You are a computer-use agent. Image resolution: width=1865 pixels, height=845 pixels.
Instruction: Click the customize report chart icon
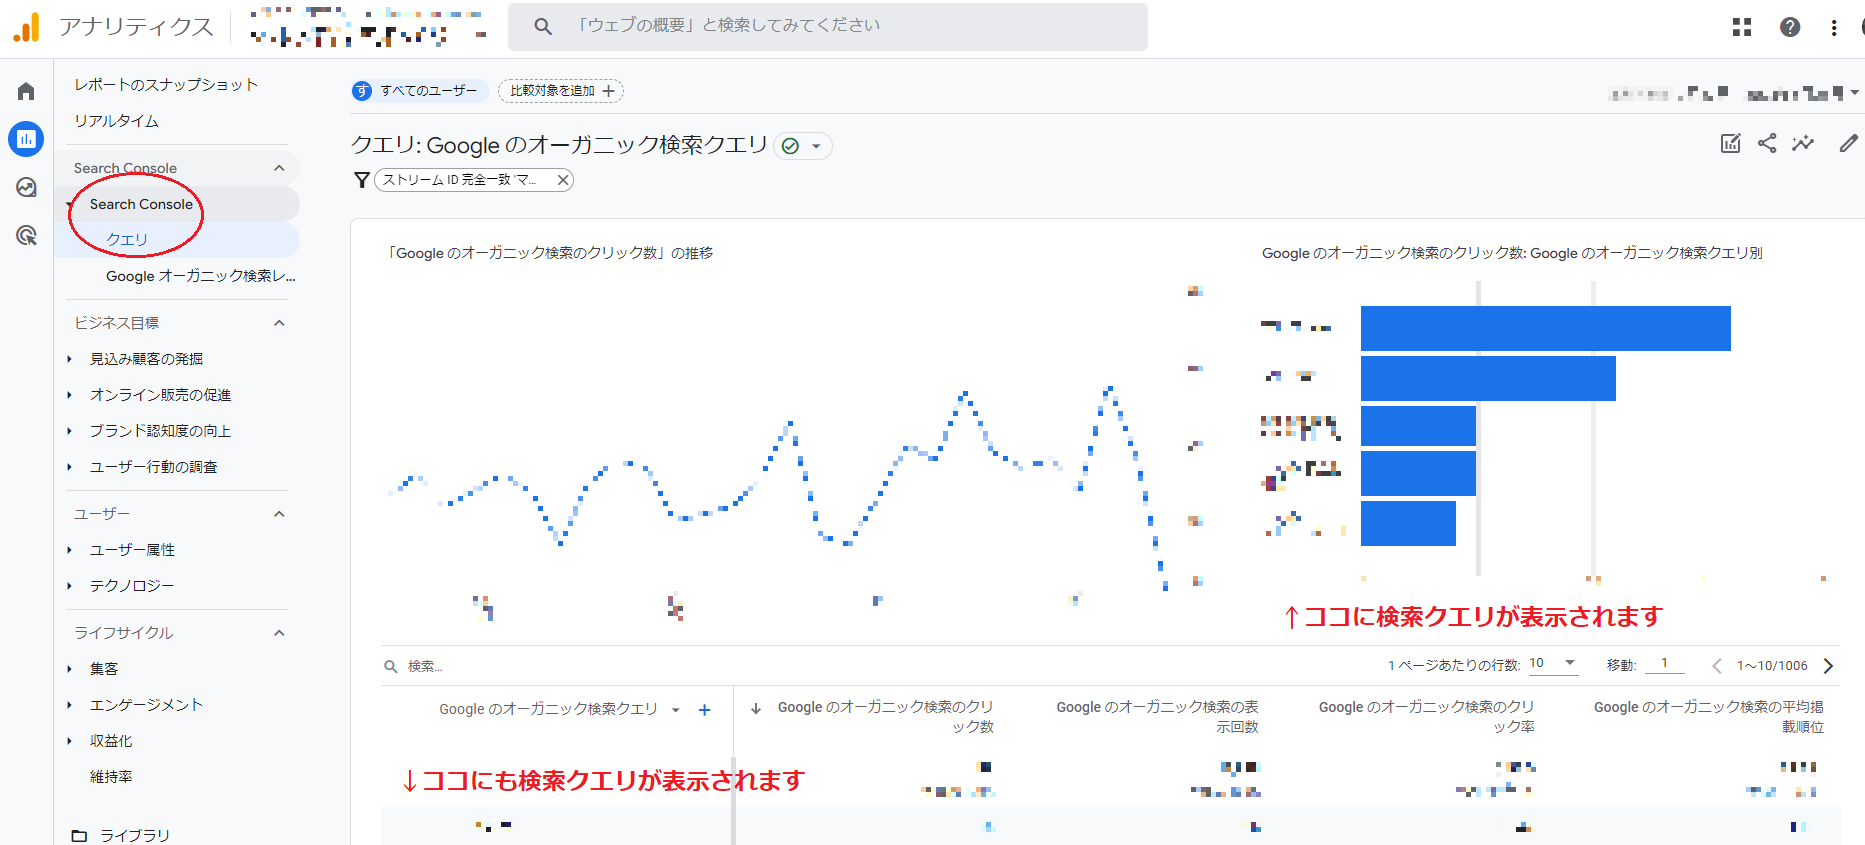point(1731,143)
